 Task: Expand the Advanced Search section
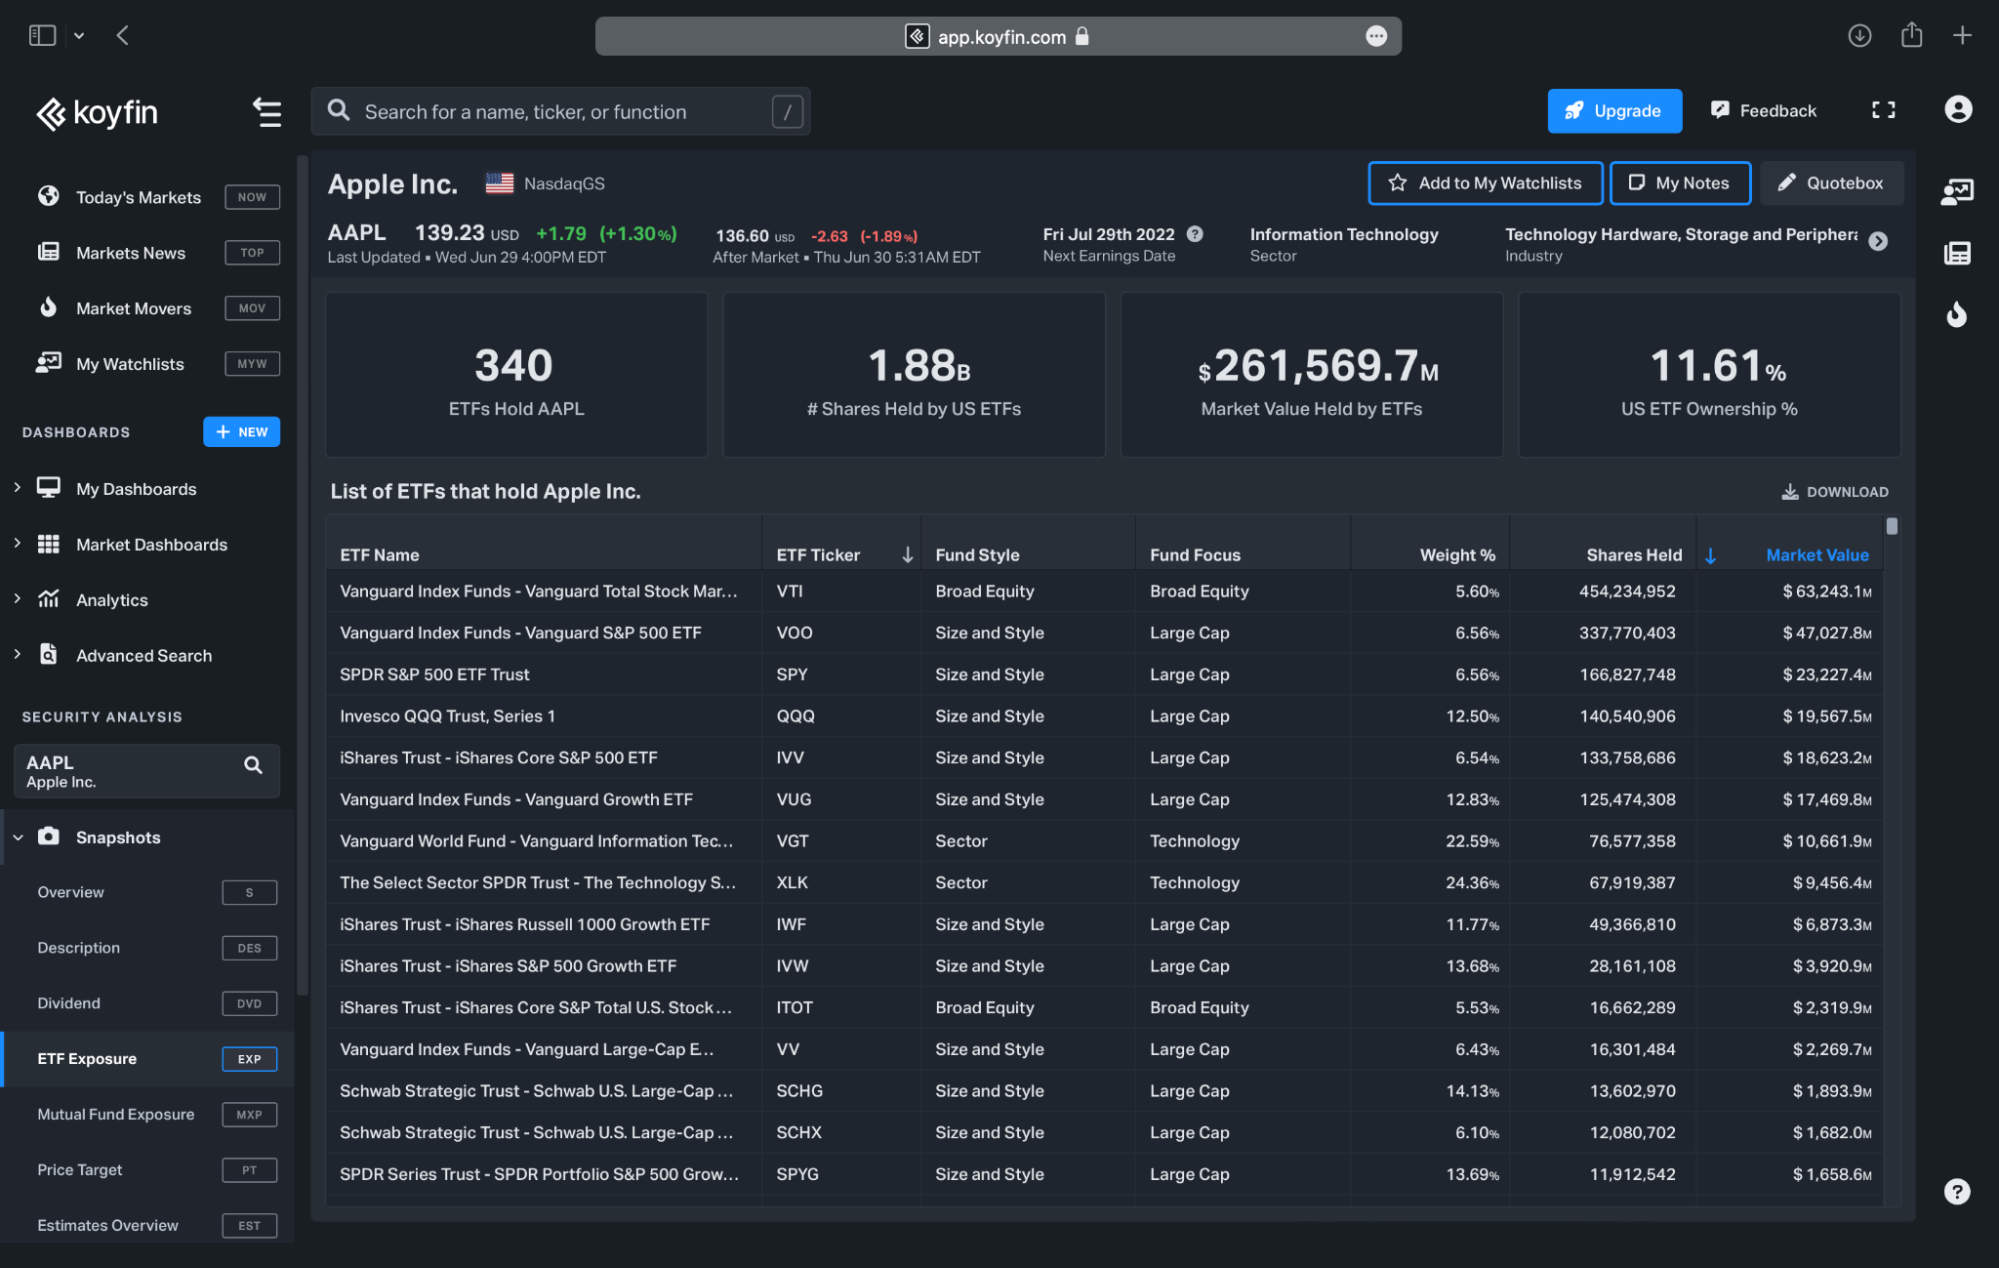tap(17, 654)
